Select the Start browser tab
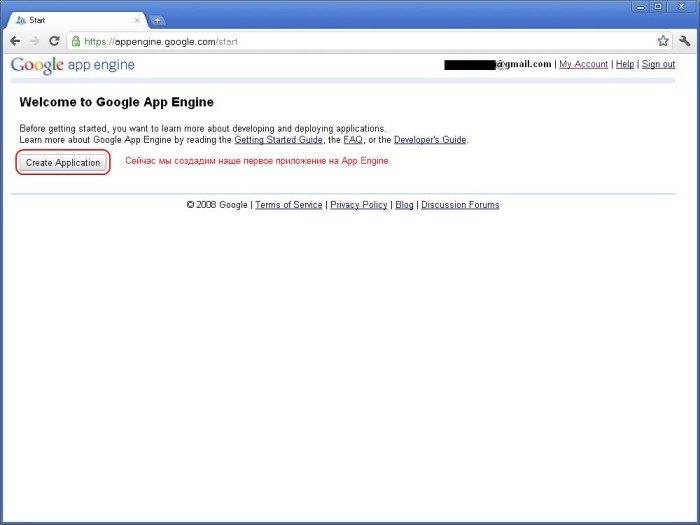The width and height of the screenshot is (700, 525). click(x=77, y=20)
